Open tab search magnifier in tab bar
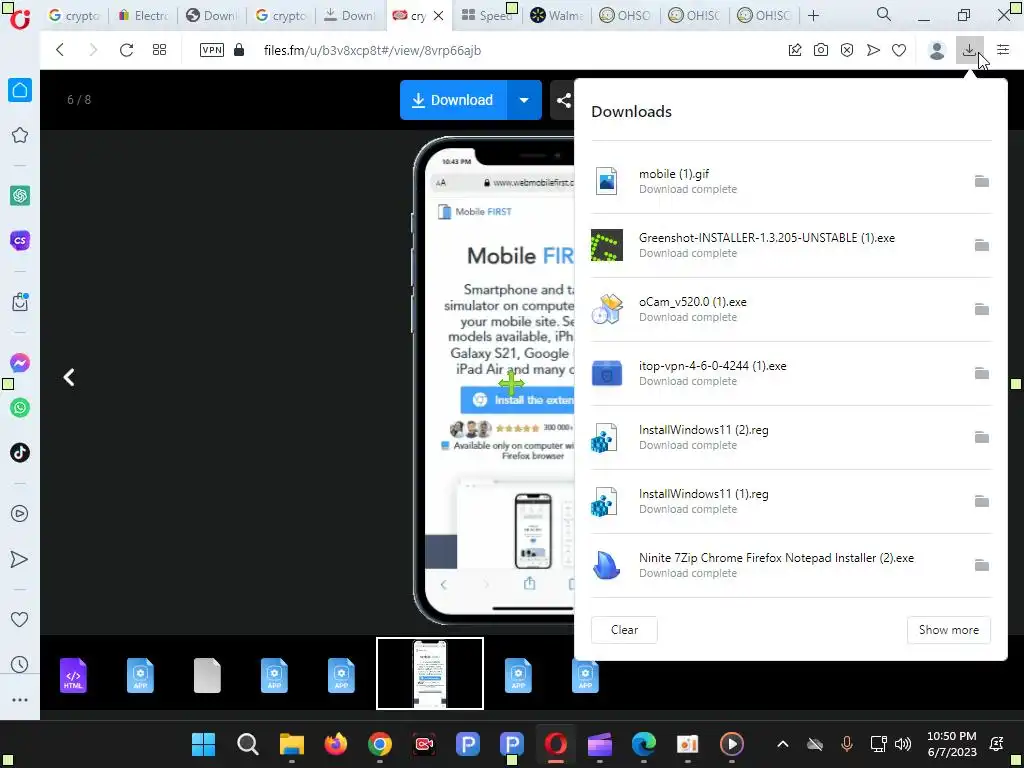 884,15
